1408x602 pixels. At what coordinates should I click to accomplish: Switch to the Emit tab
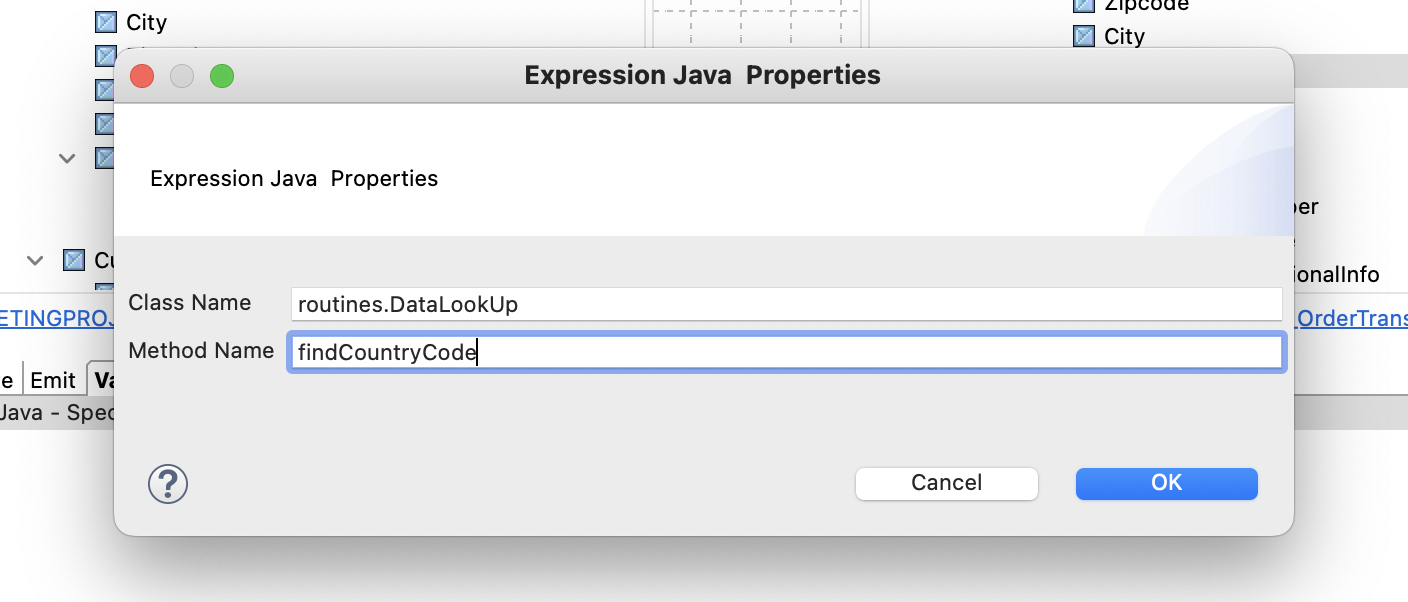click(x=52, y=380)
